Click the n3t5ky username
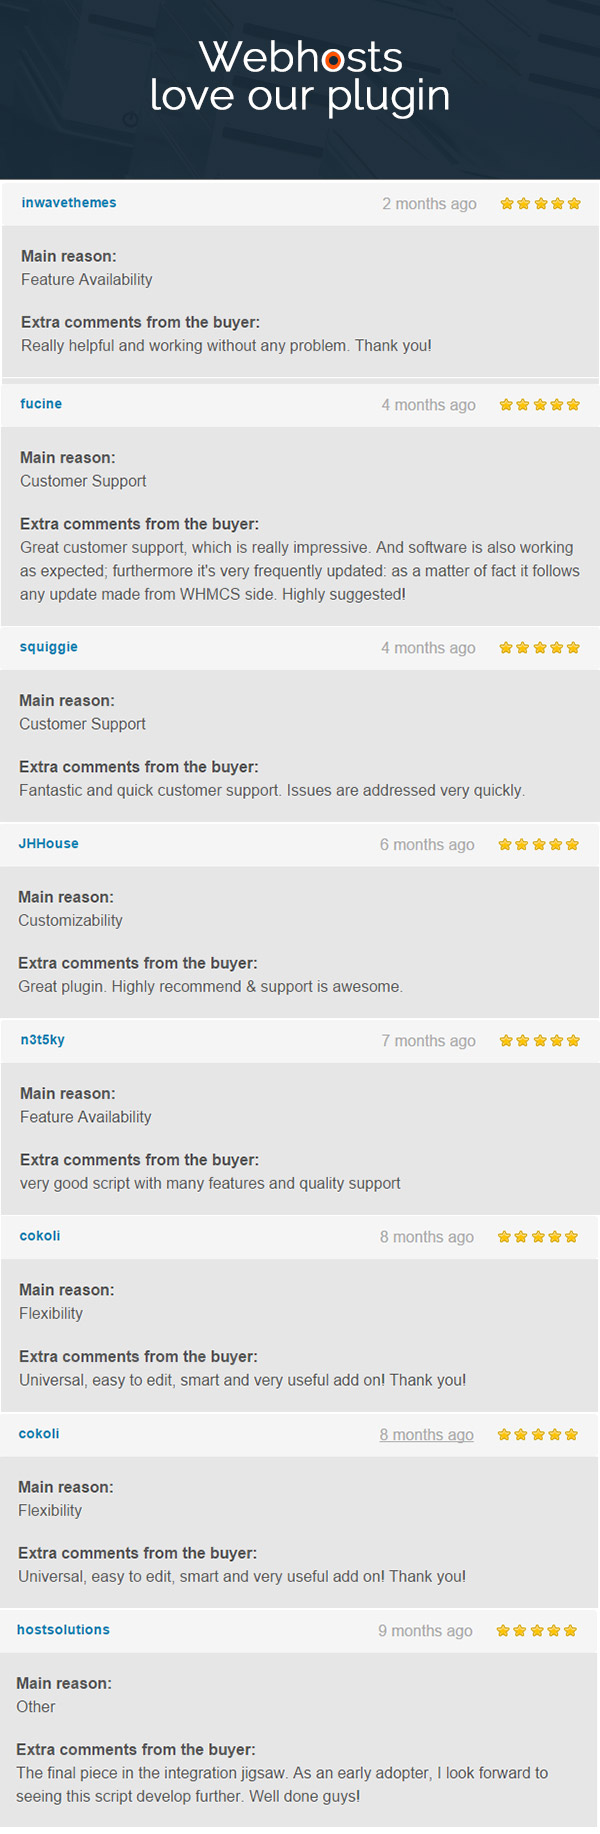The image size is (600, 1834). [42, 1040]
